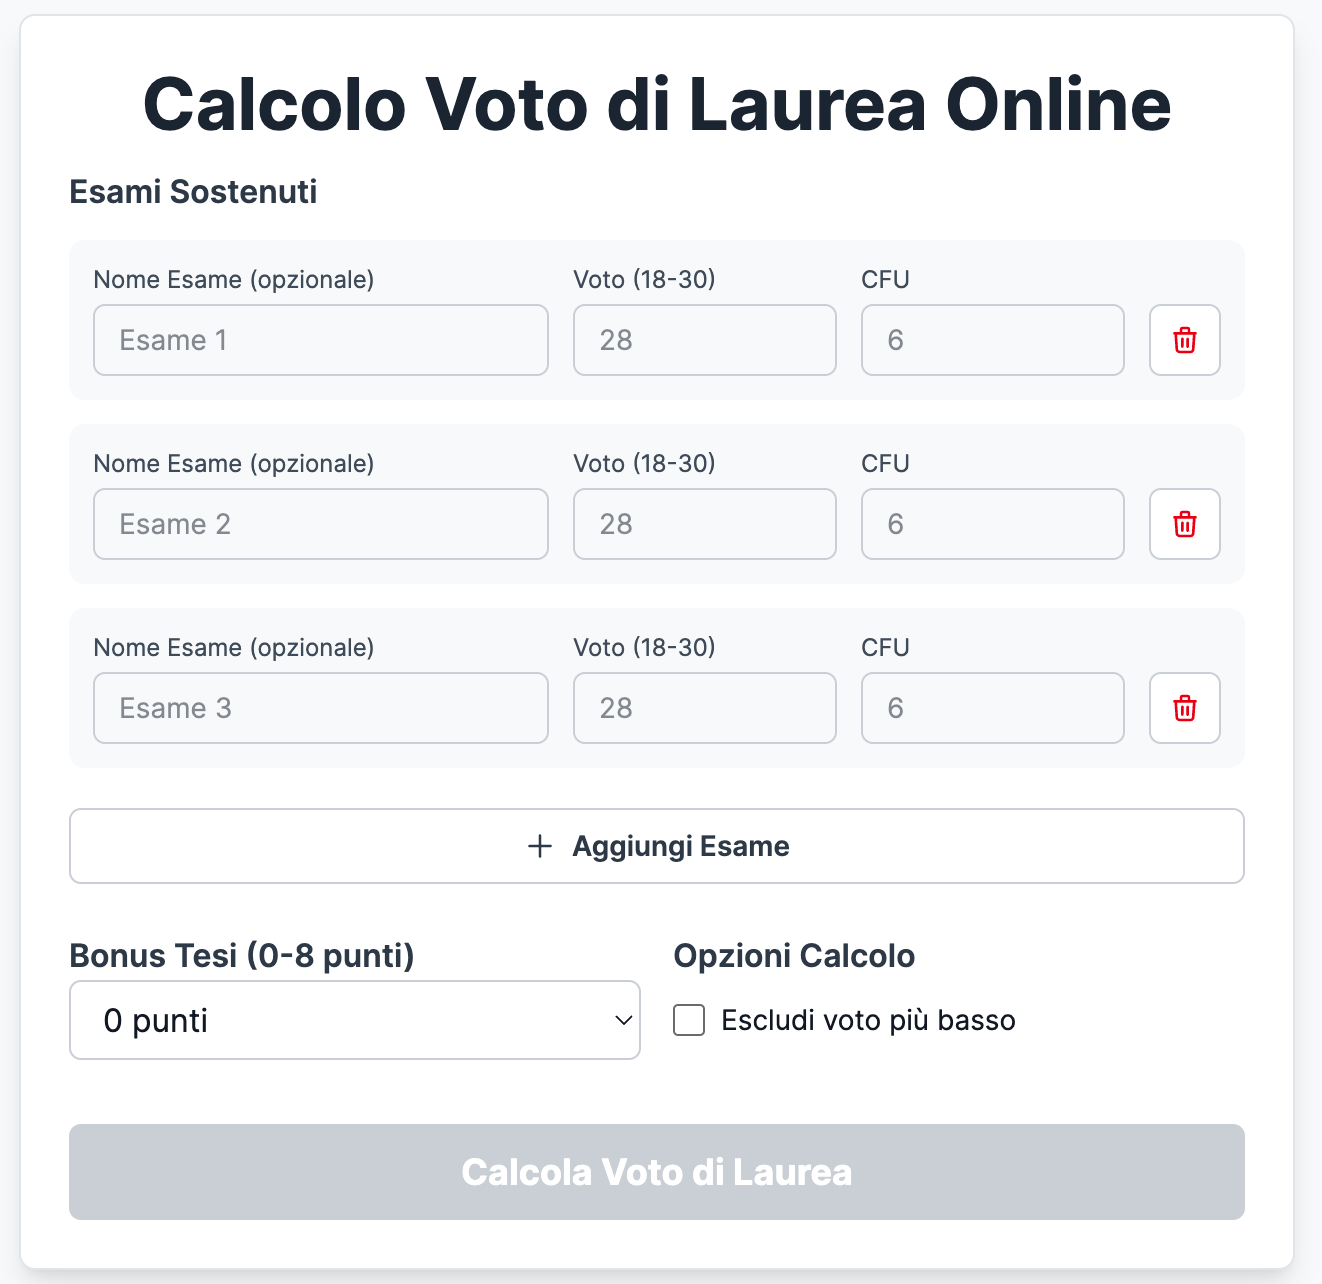
Task: Delete Esame 3 using the trash icon
Action: tap(1184, 708)
